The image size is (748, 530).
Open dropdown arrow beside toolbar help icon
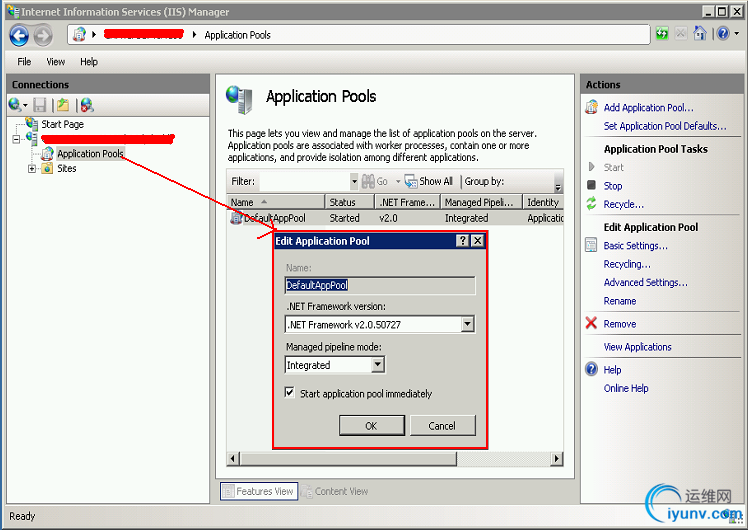737,34
